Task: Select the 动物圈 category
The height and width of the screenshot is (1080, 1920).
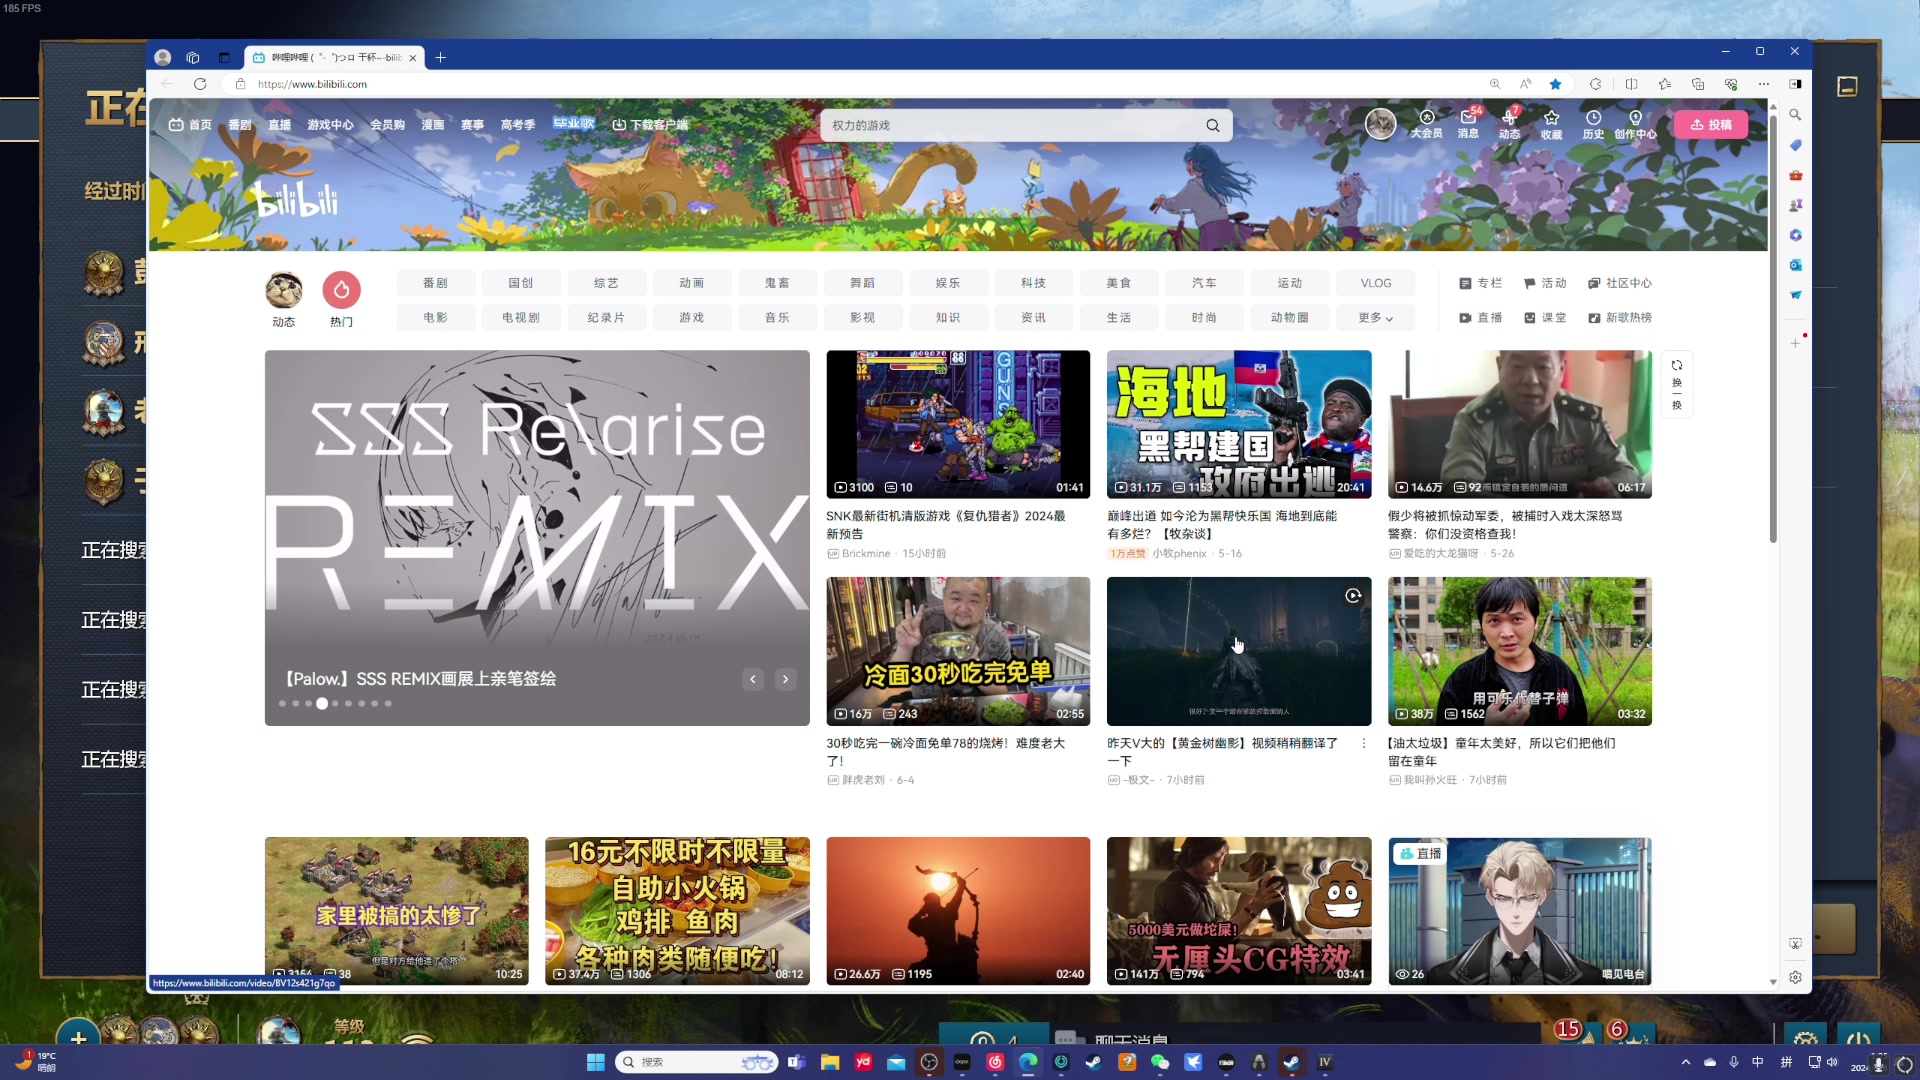Action: pyautogui.click(x=1290, y=318)
